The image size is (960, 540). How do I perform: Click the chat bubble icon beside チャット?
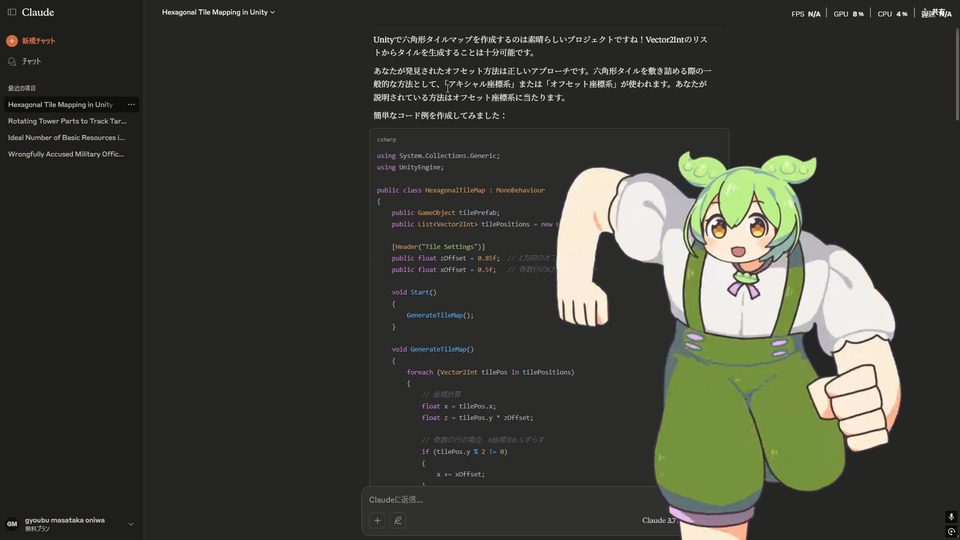click(12, 61)
